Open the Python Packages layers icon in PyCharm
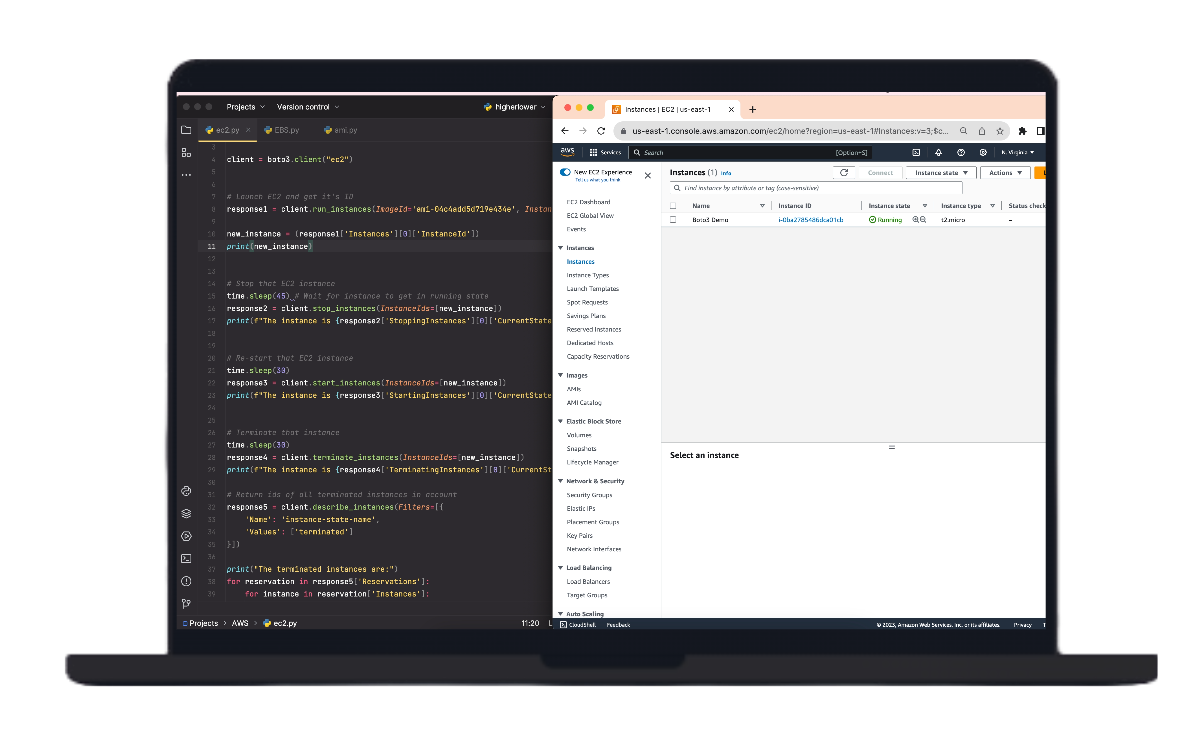The width and height of the screenshot is (1200, 748). [x=186, y=514]
